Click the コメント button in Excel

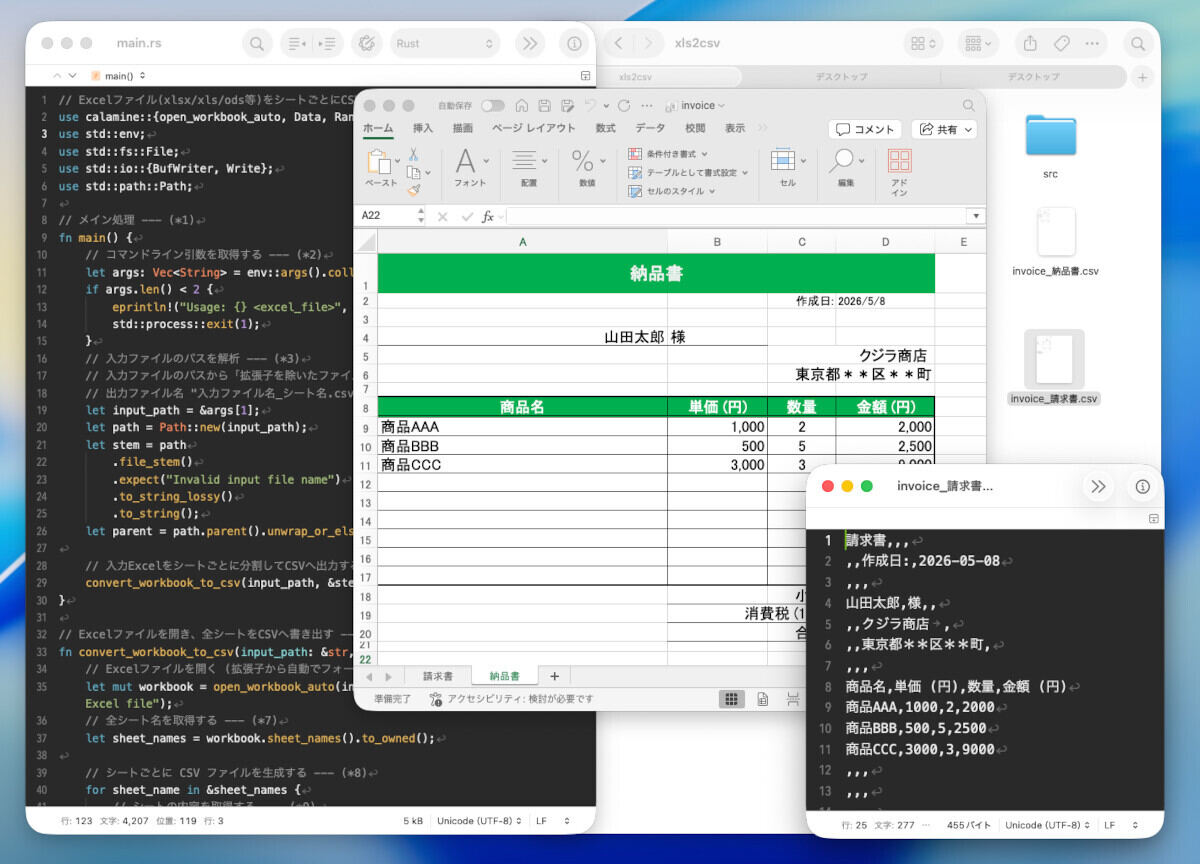click(x=866, y=130)
